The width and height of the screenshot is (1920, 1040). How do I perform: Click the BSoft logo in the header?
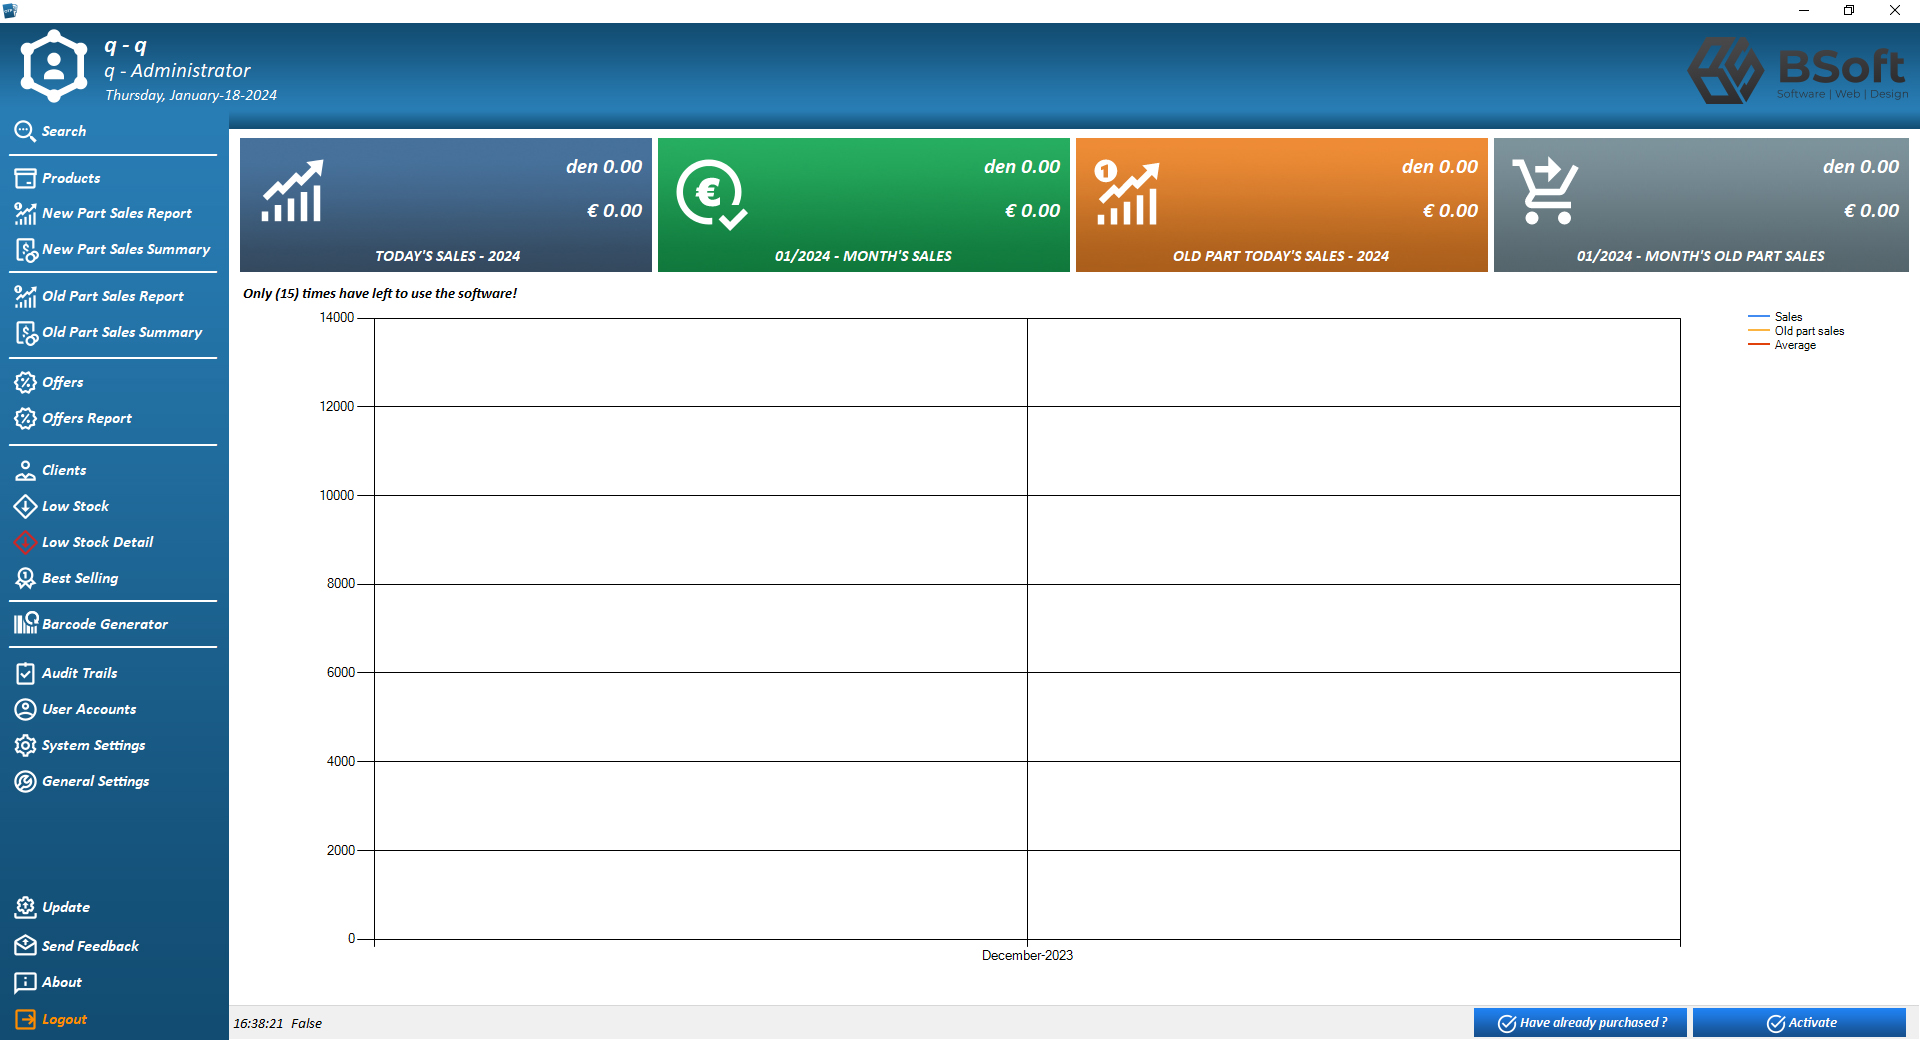point(1797,70)
